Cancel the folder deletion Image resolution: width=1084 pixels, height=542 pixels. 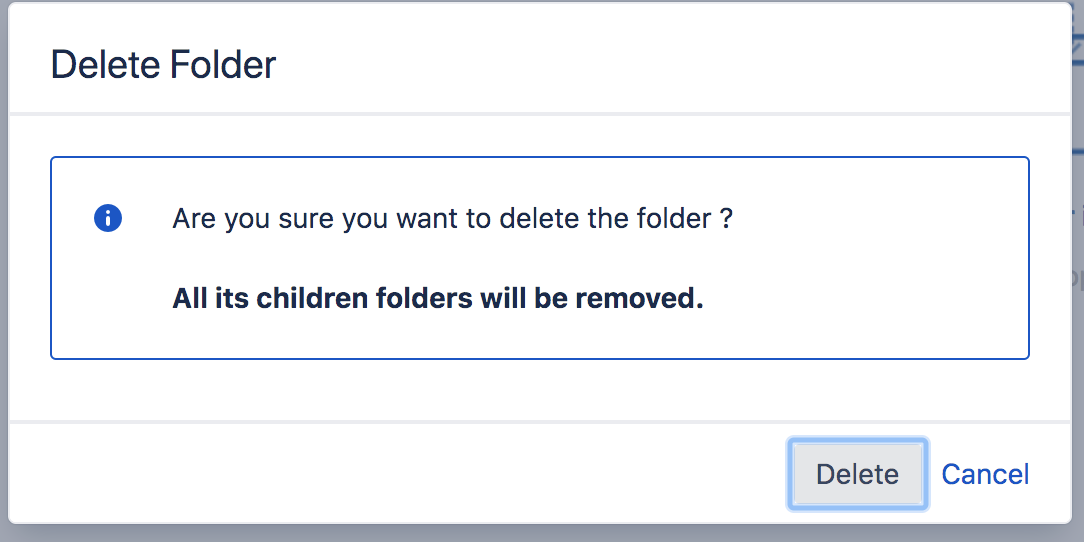coord(985,474)
